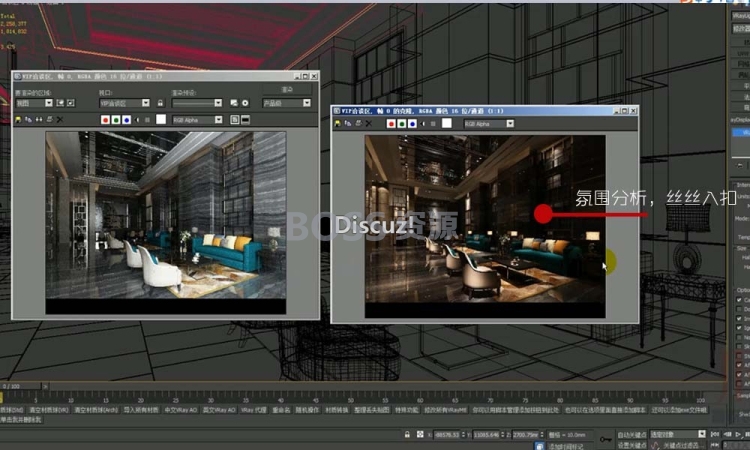Selection lock toggle icon in status bar
The width and height of the screenshot is (750, 450).
tap(407, 435)
